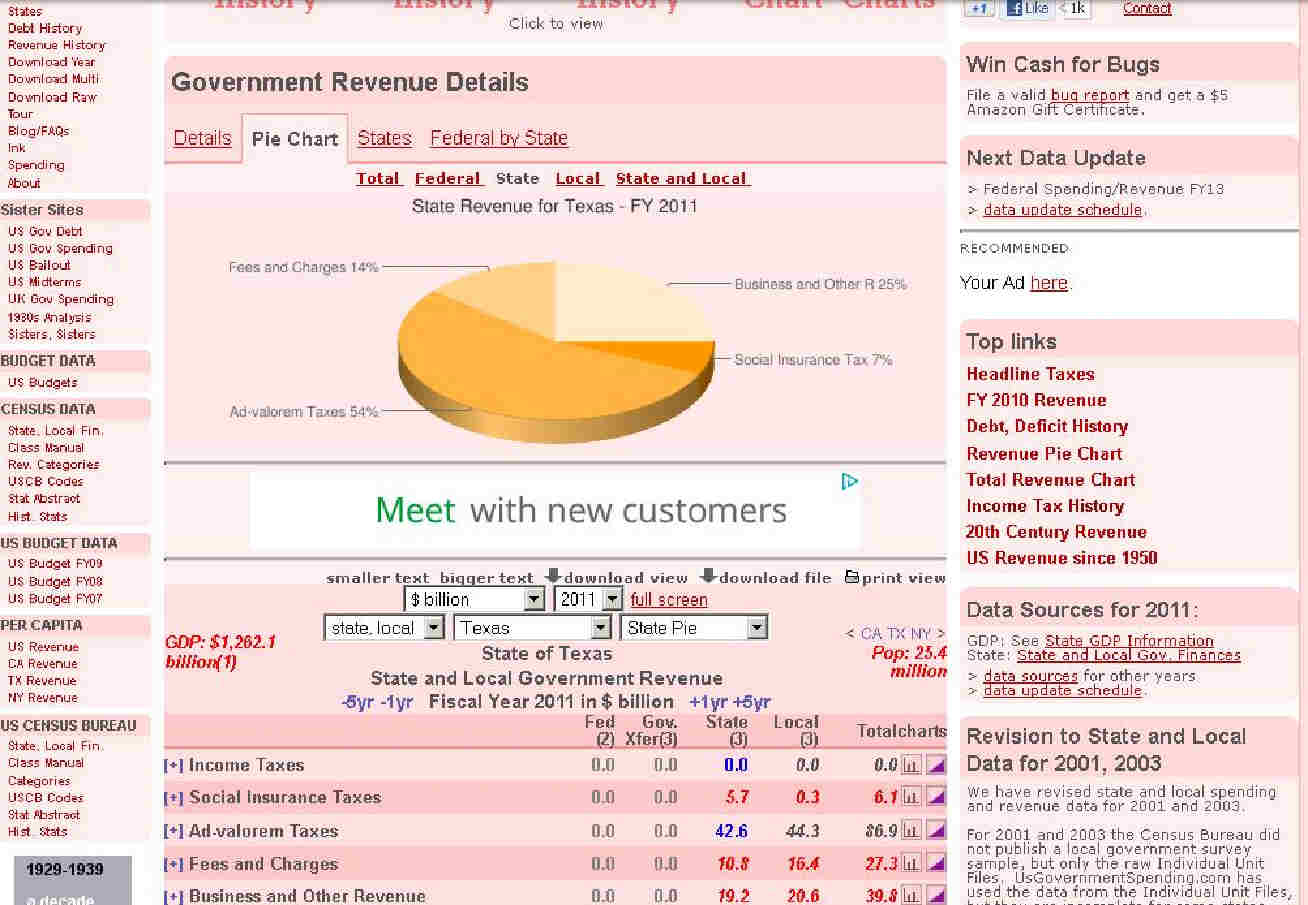Click purple area chart icon for Social Insurance Taxes
This screenshot has height=905, width=1308.
(936, 798)
